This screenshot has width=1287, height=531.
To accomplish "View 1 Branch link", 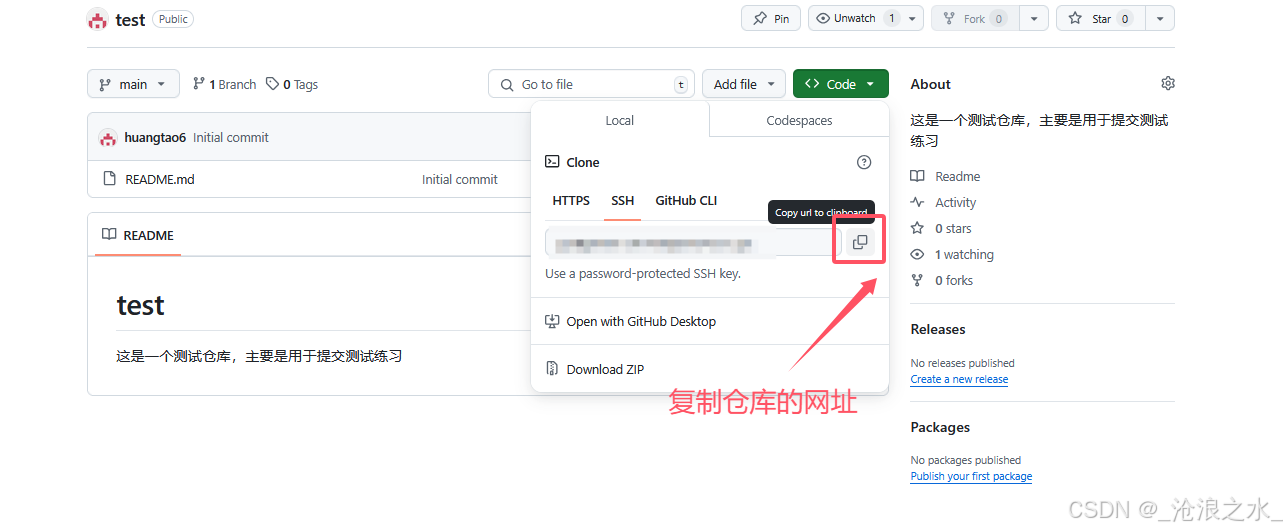I will [x=224, y=84].
